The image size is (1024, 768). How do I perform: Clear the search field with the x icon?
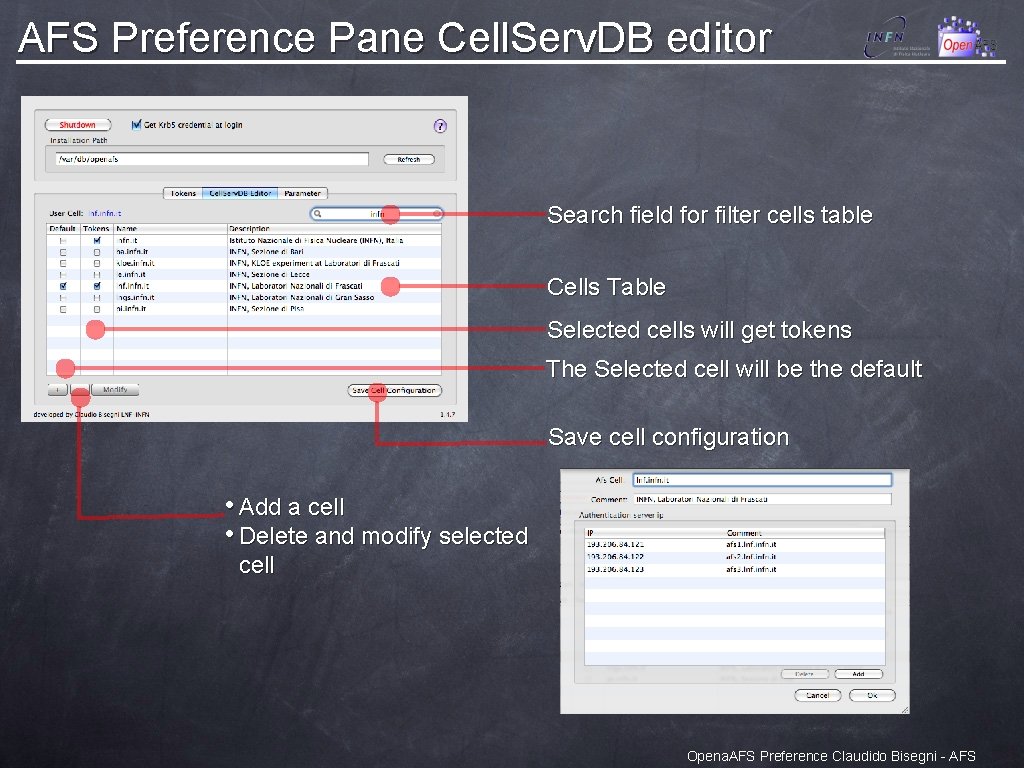pos(436,214)
